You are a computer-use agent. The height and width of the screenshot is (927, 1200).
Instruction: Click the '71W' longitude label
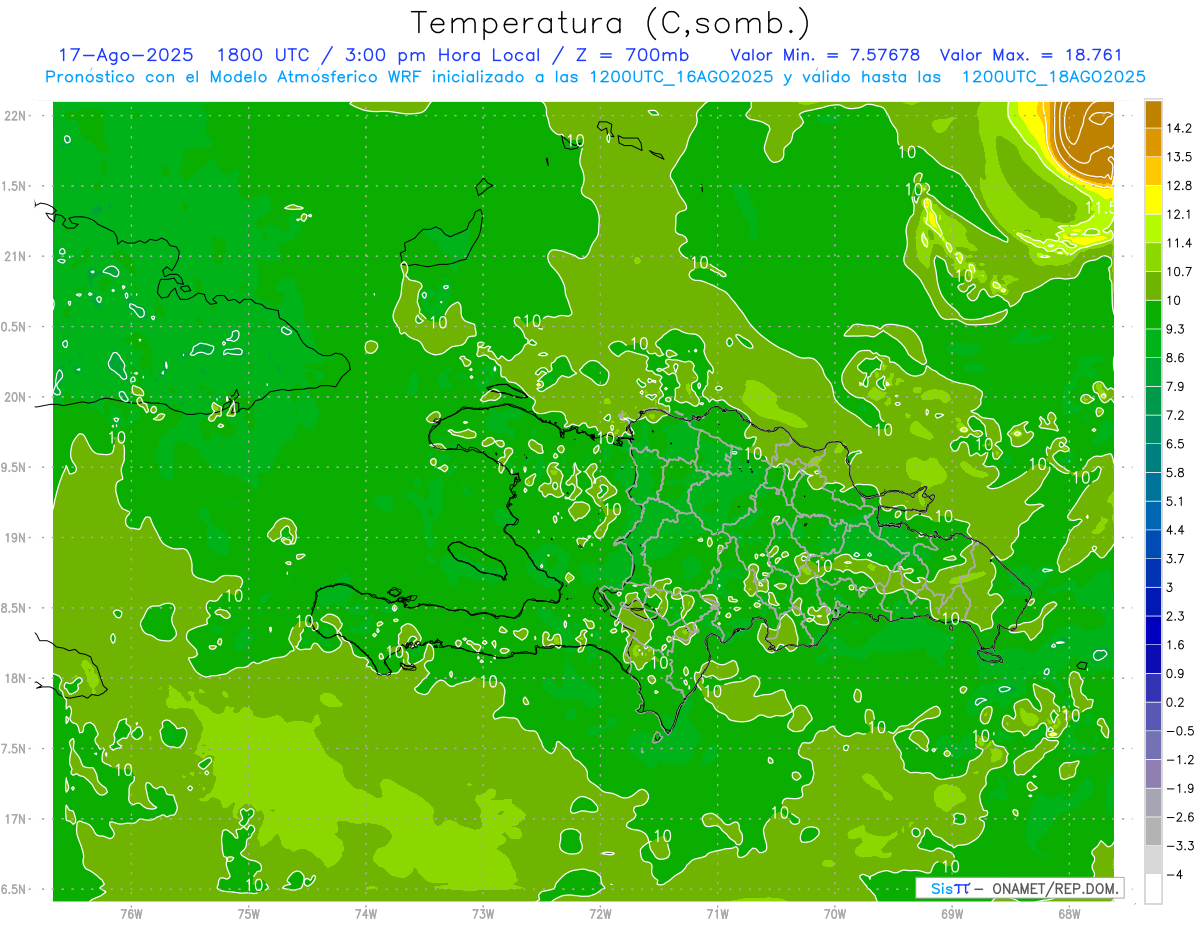coord(717,913)
